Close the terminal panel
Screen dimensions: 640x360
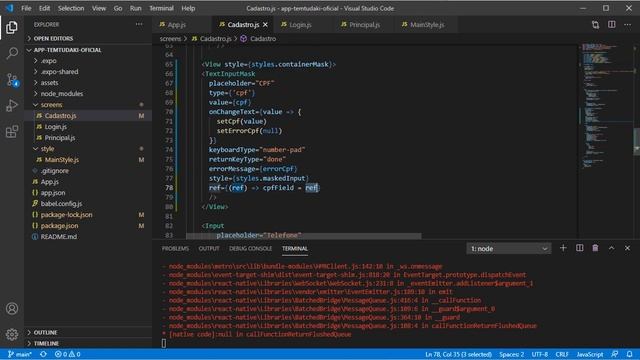pyautogui.click(x=627, y=248)
